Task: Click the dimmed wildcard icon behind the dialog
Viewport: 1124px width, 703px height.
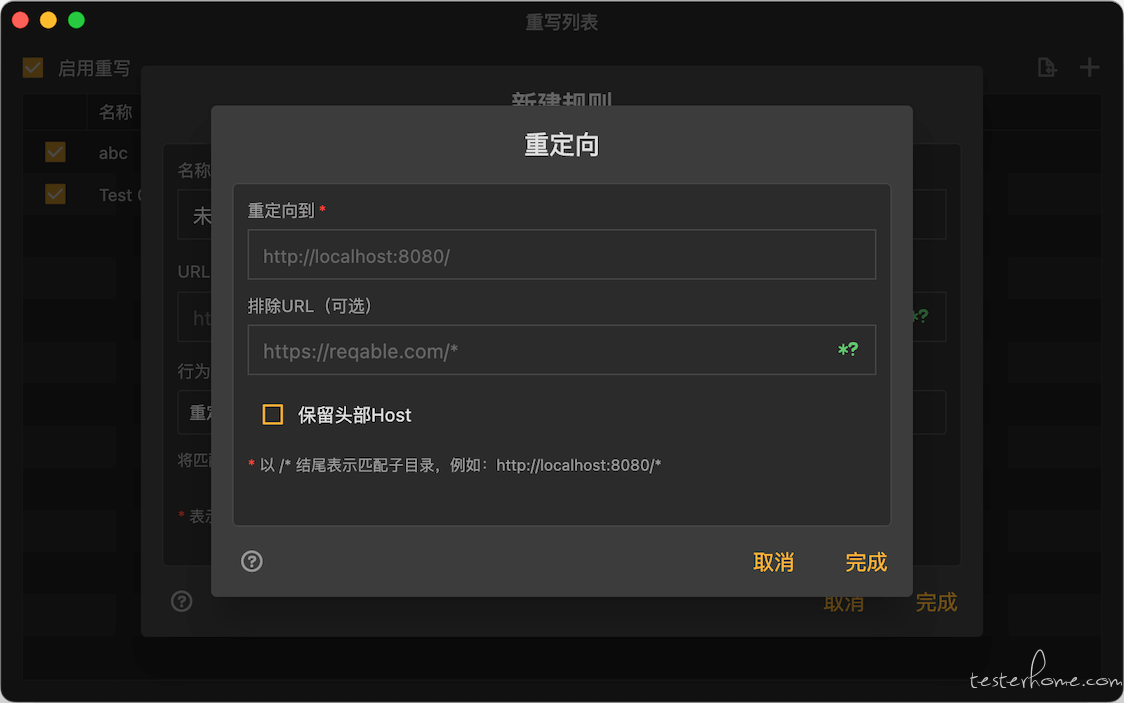Action: tap(920, 316)
